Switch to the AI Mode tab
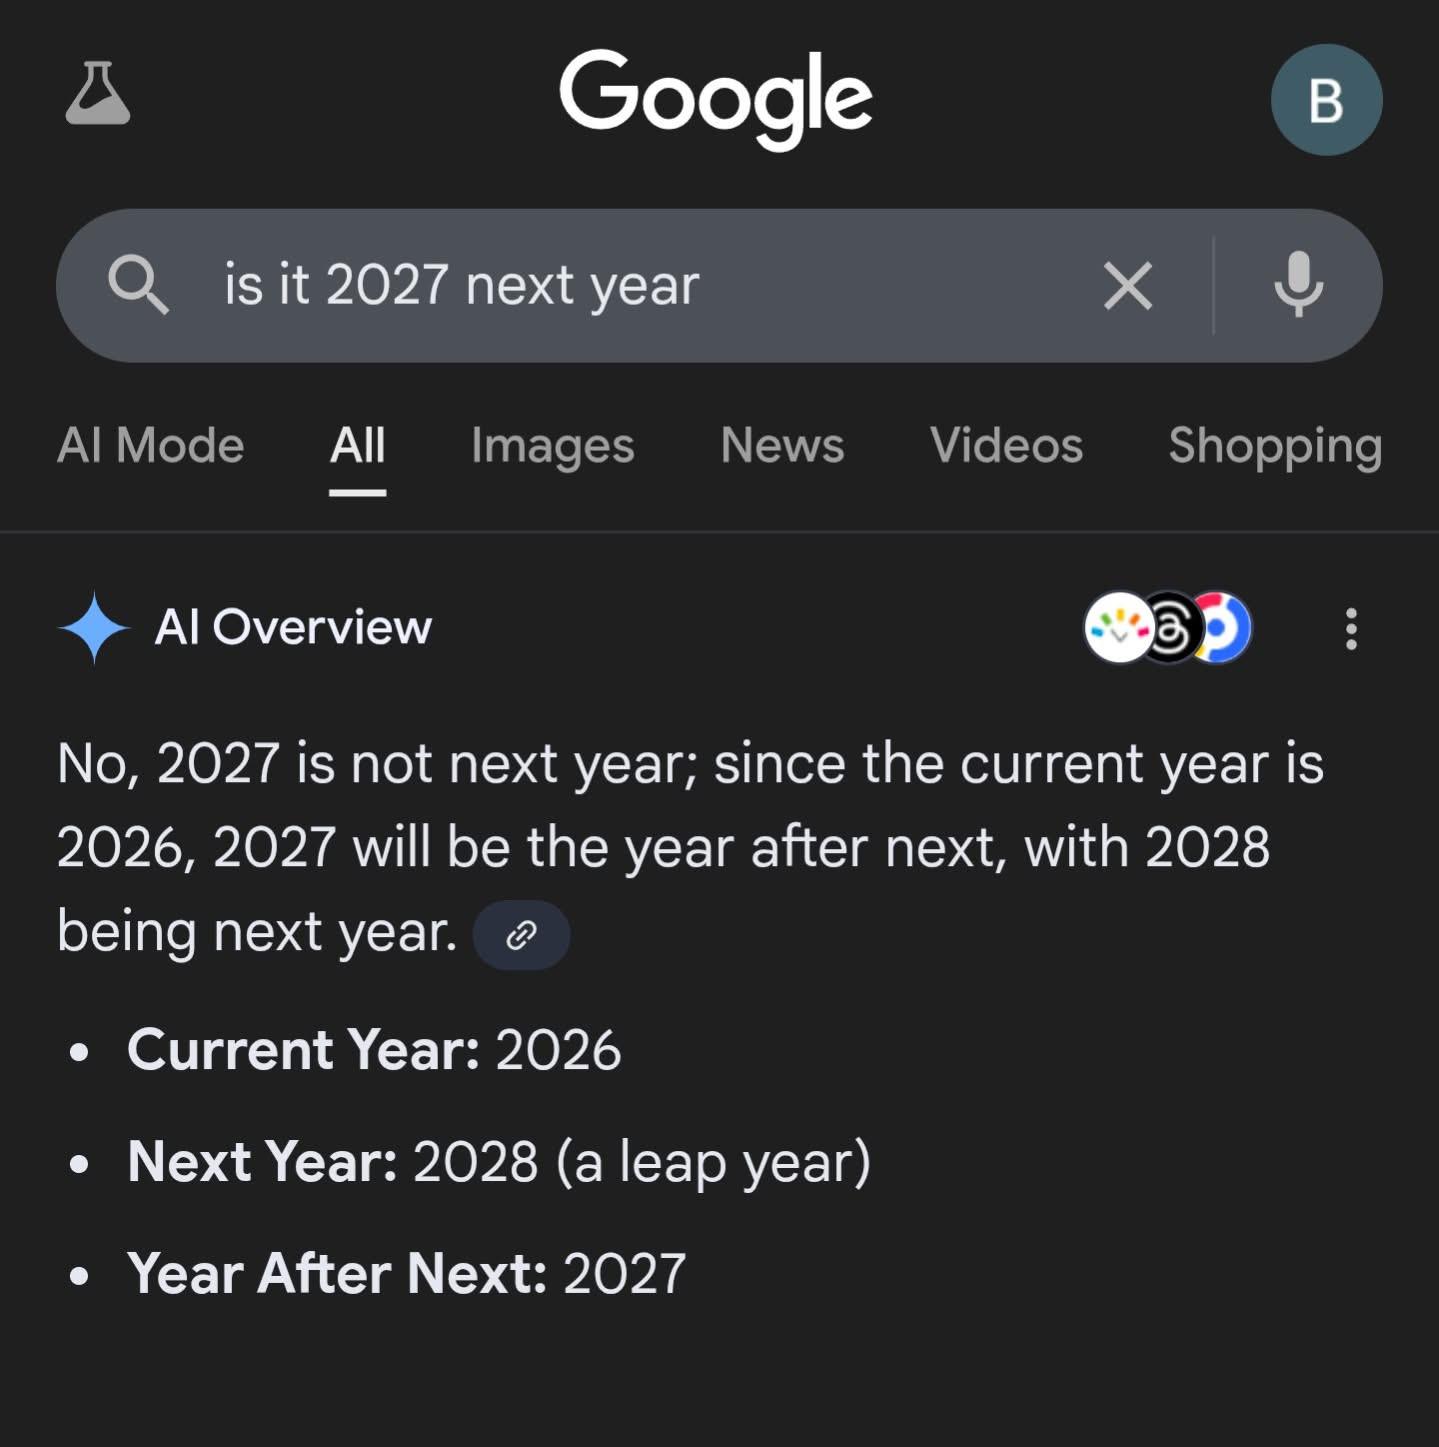 point(151,445)
